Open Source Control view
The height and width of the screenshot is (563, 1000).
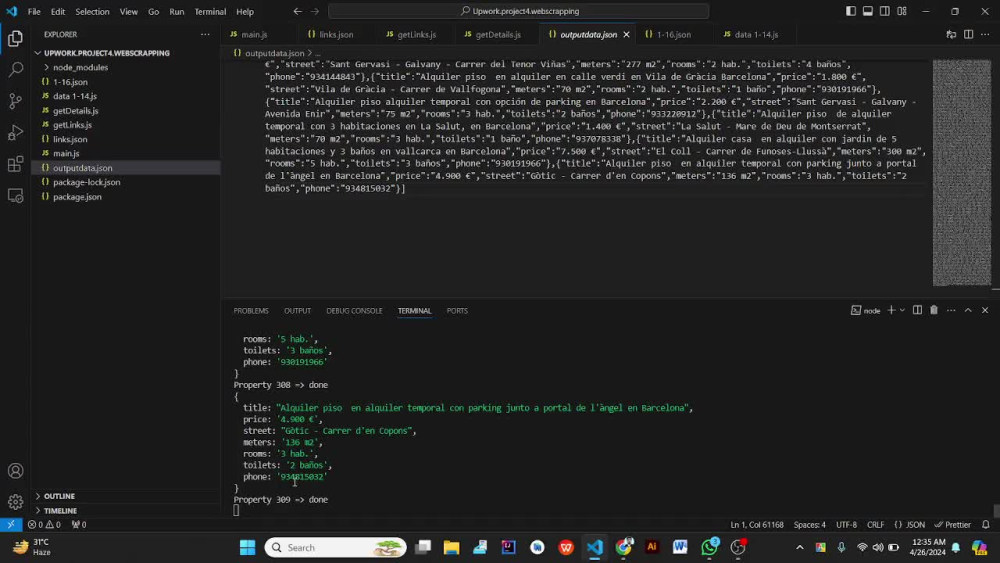(15, 101)
